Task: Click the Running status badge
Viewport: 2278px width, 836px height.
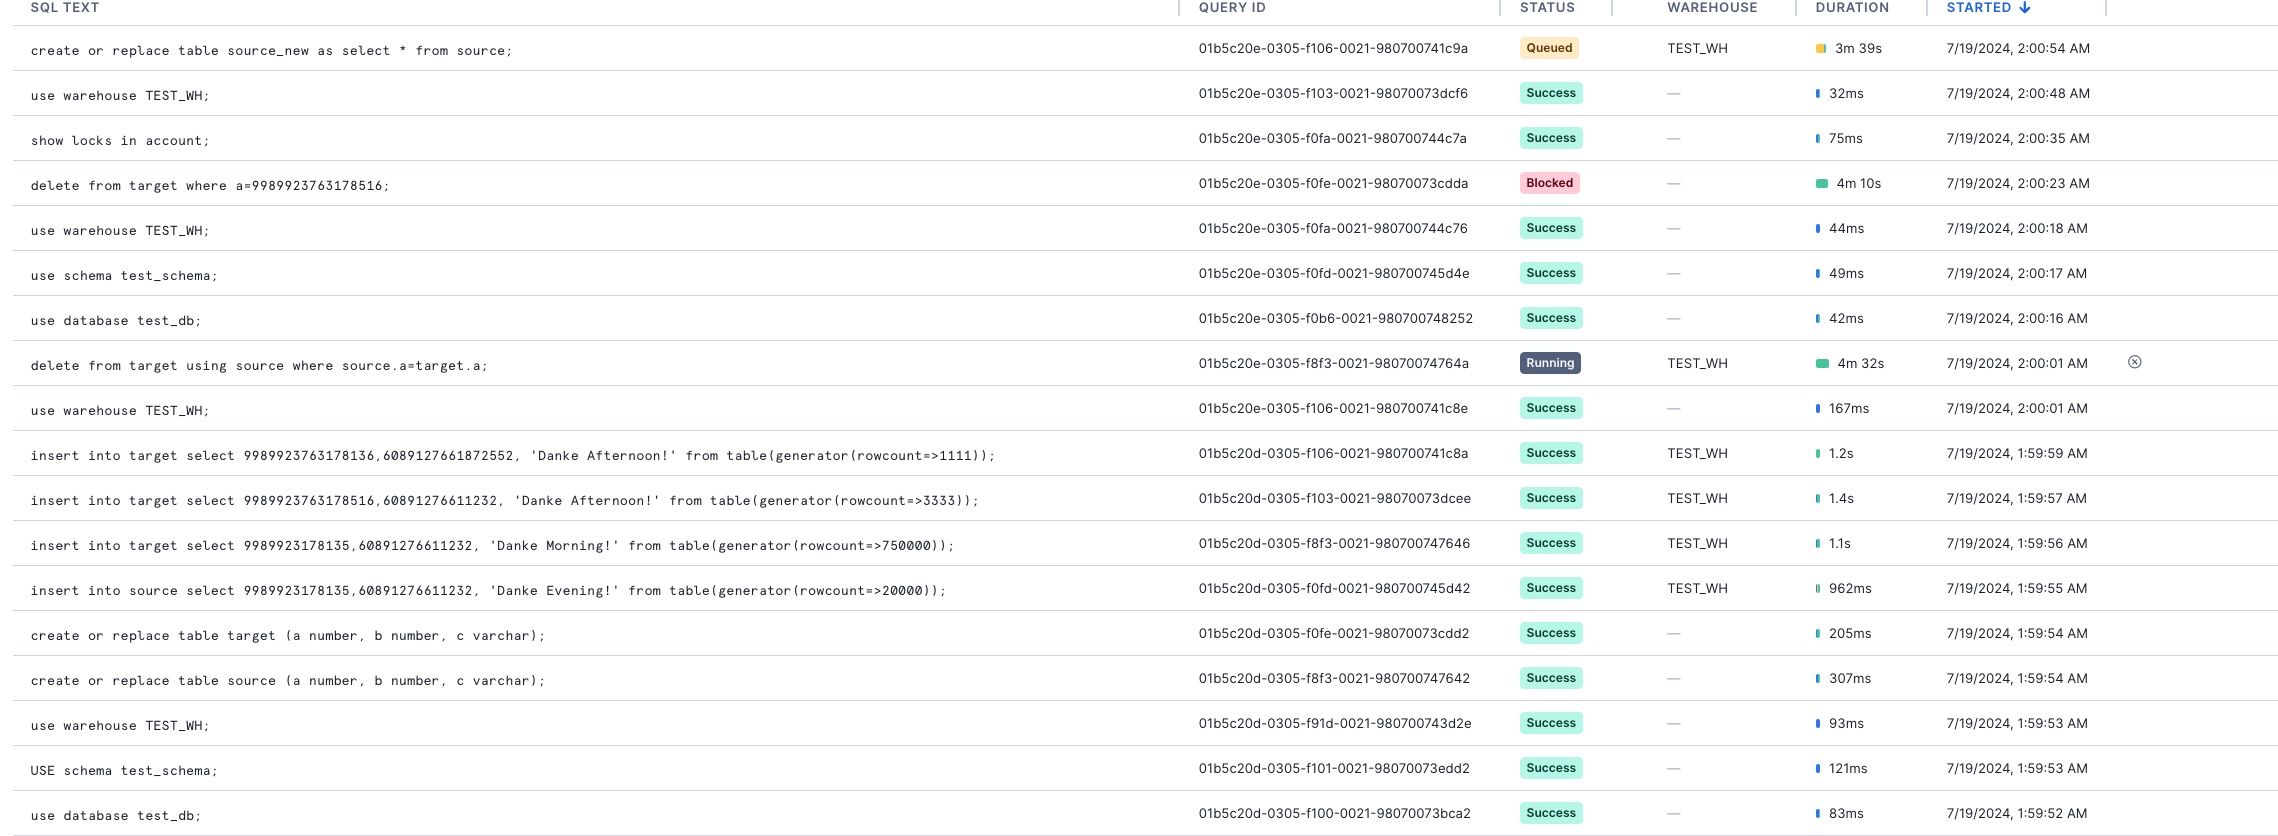Action: click(1550, 363)
